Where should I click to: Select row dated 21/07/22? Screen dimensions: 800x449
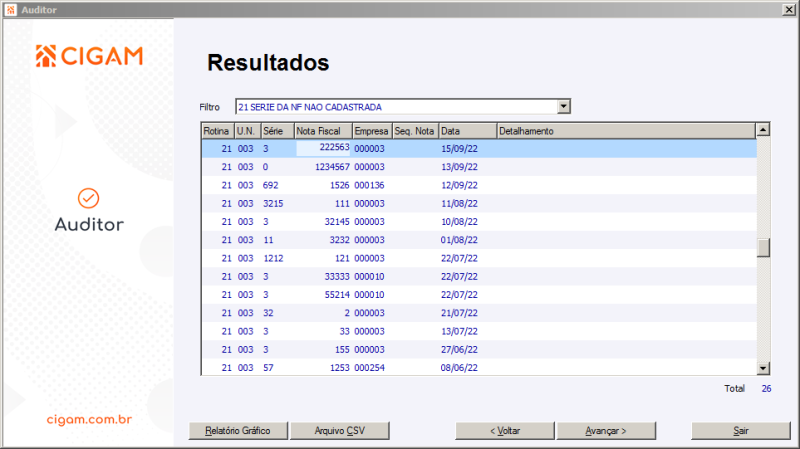(479, 313)
